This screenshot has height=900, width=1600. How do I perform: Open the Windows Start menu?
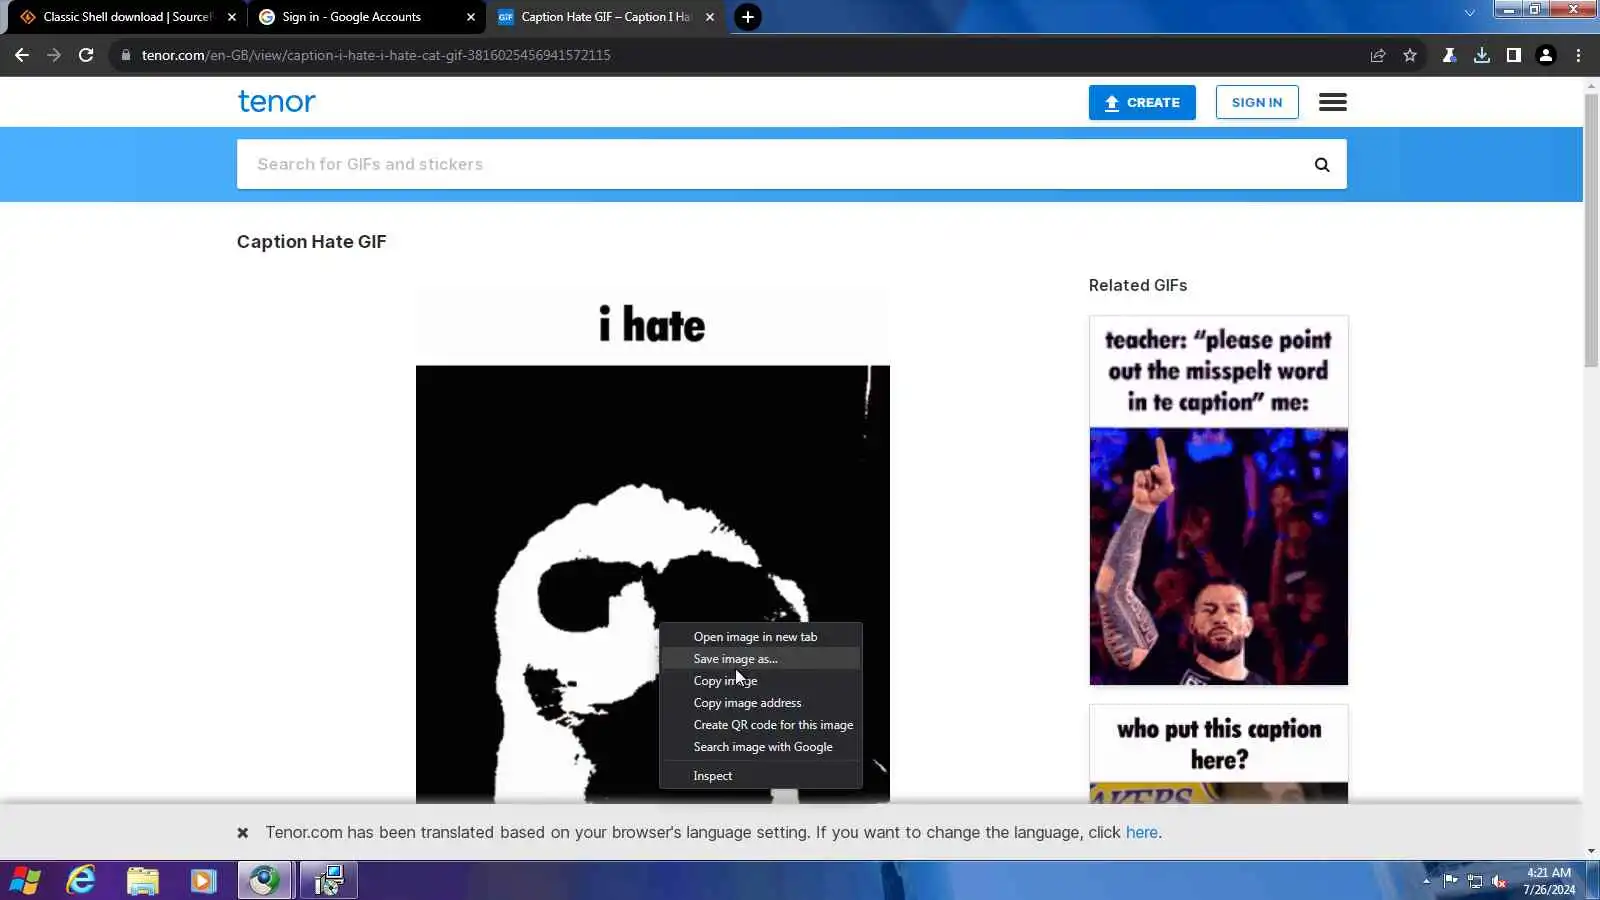(x=25, y=880)
